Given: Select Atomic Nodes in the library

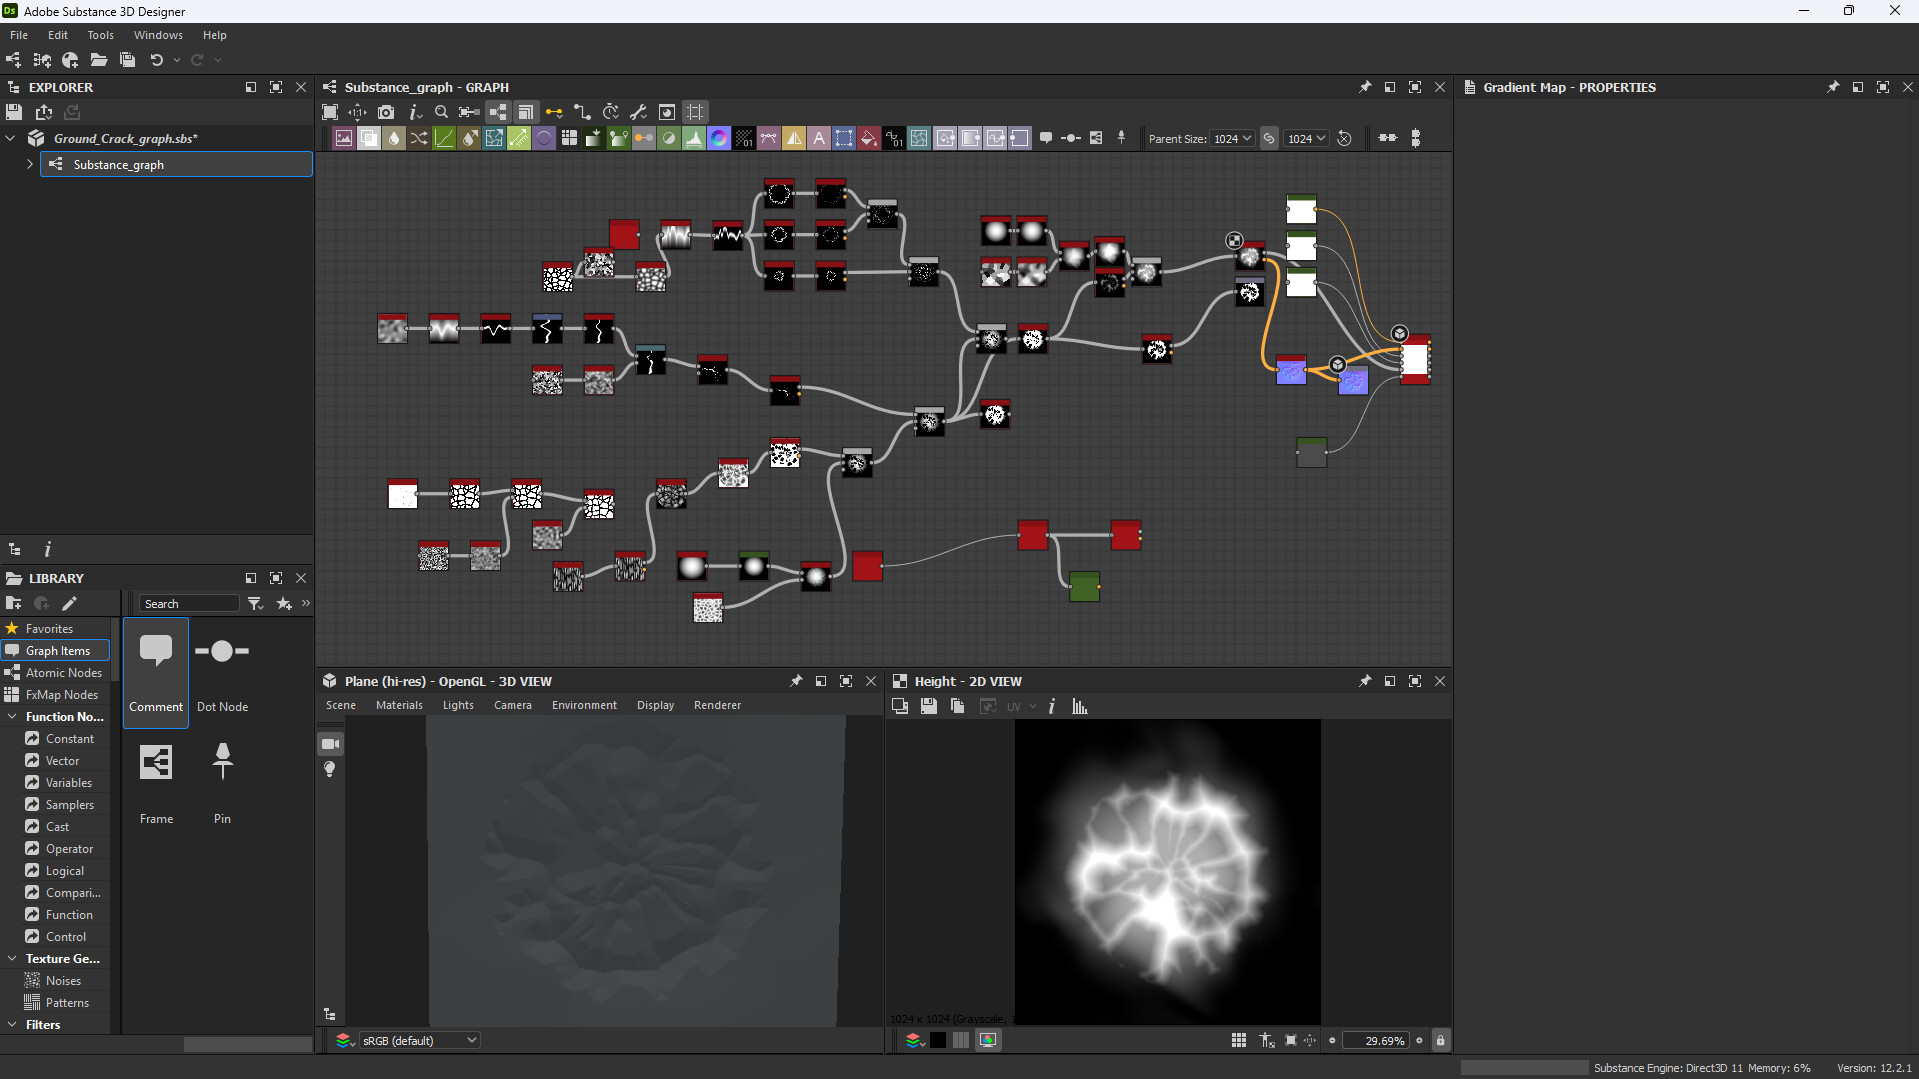Looking at the screenshot, I should point(63,673).
